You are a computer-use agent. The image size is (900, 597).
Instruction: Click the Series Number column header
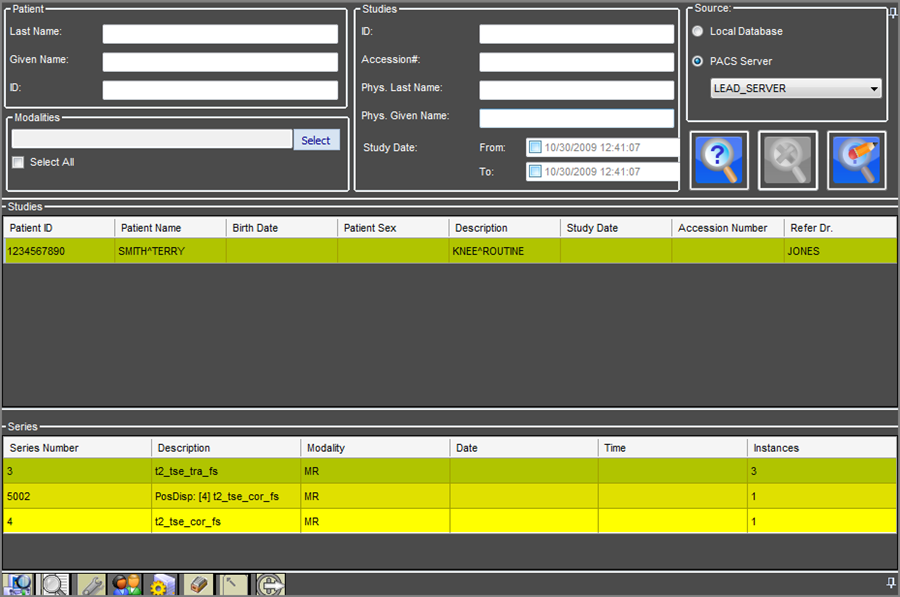click(77, 448)
